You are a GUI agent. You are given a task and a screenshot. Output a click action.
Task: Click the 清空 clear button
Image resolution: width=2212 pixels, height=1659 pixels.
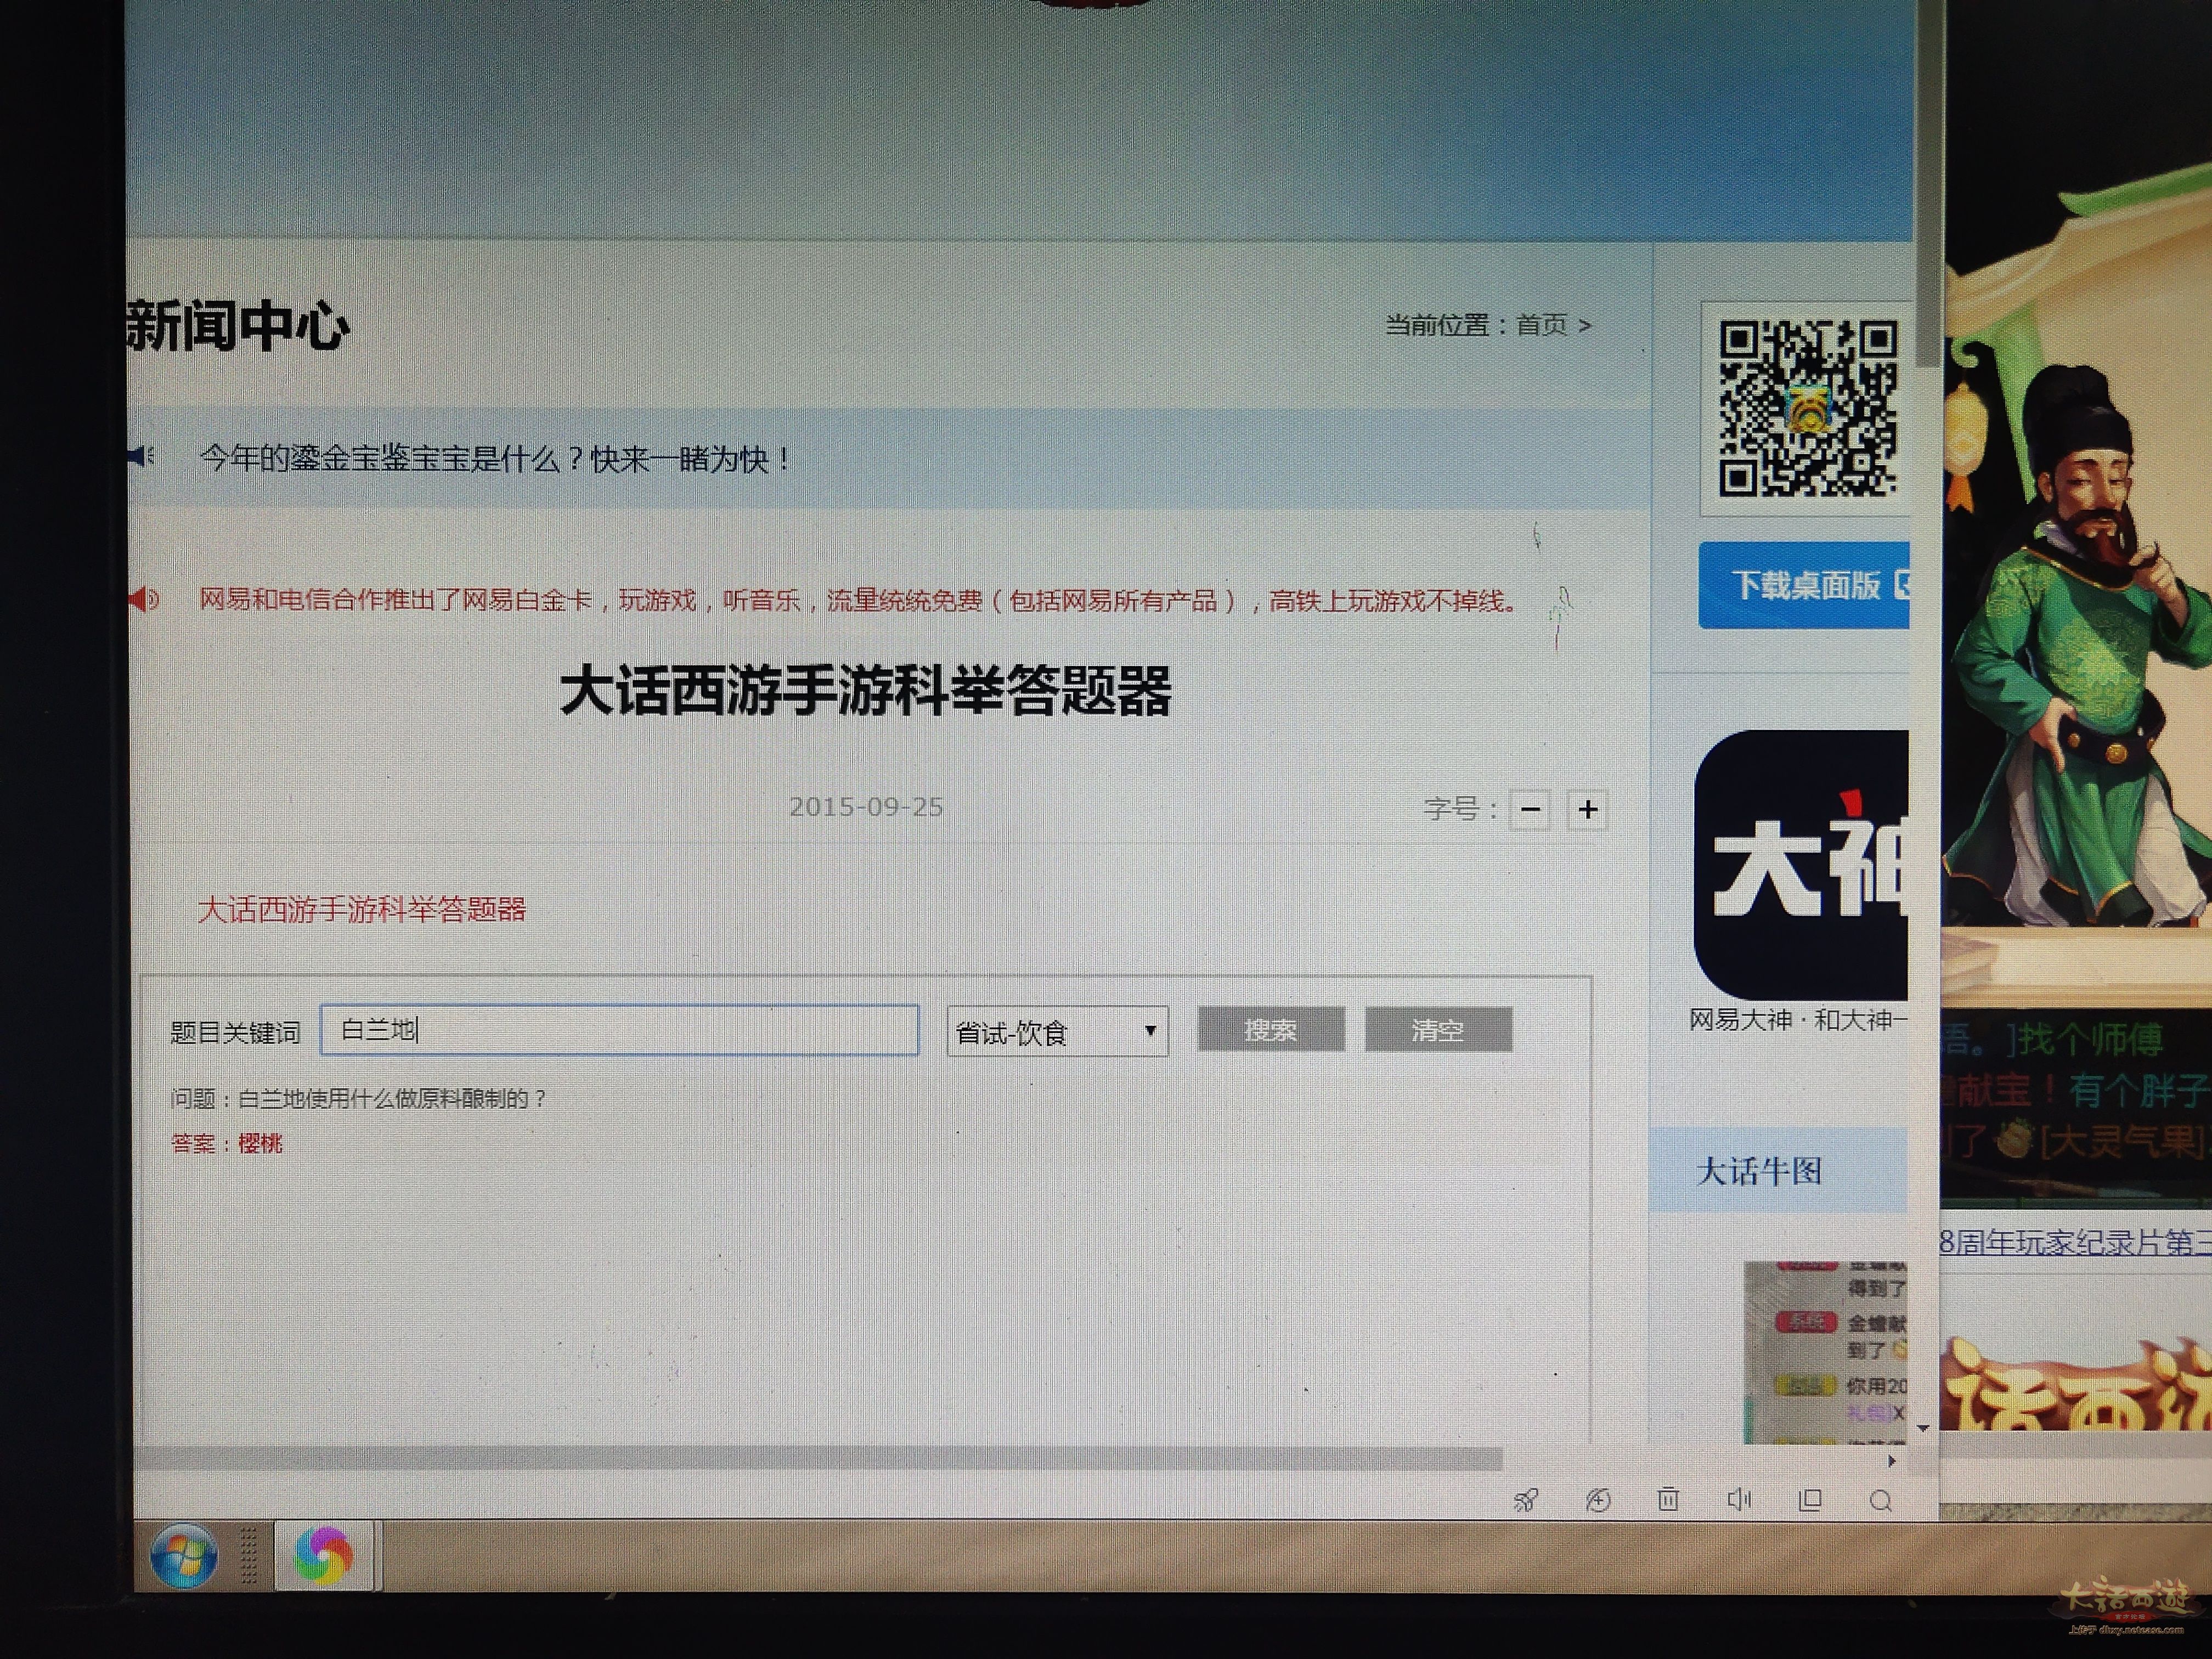click(1438, 1030)
